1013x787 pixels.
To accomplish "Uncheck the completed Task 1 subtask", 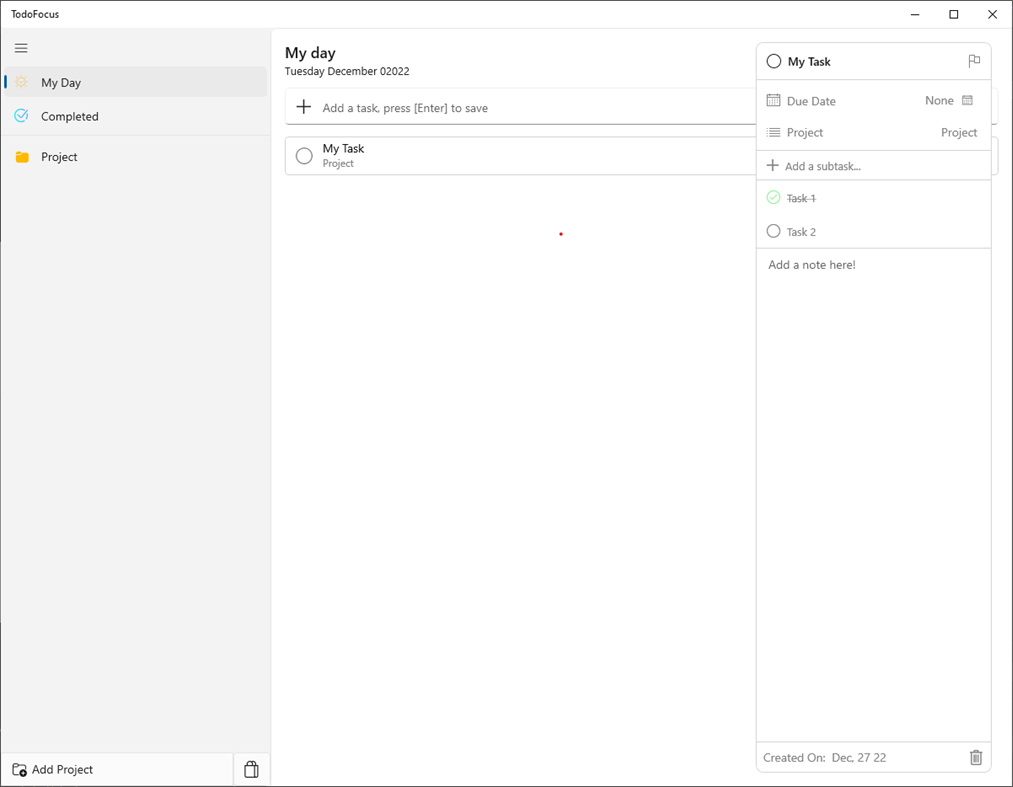I will click(773, 198).
